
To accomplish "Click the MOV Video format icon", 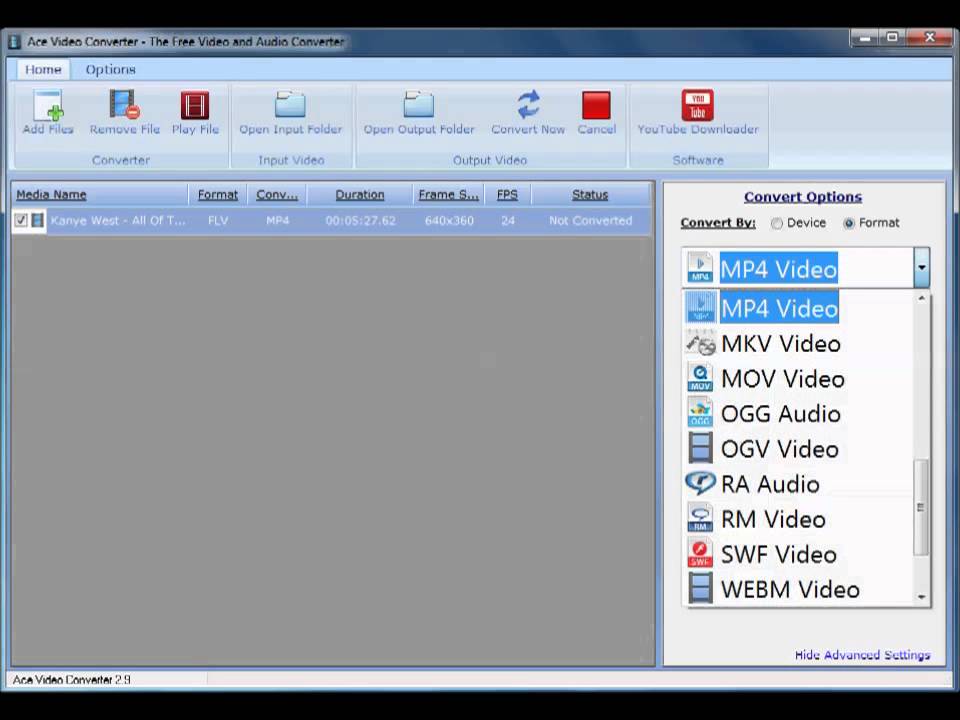I will pos(700,378).
